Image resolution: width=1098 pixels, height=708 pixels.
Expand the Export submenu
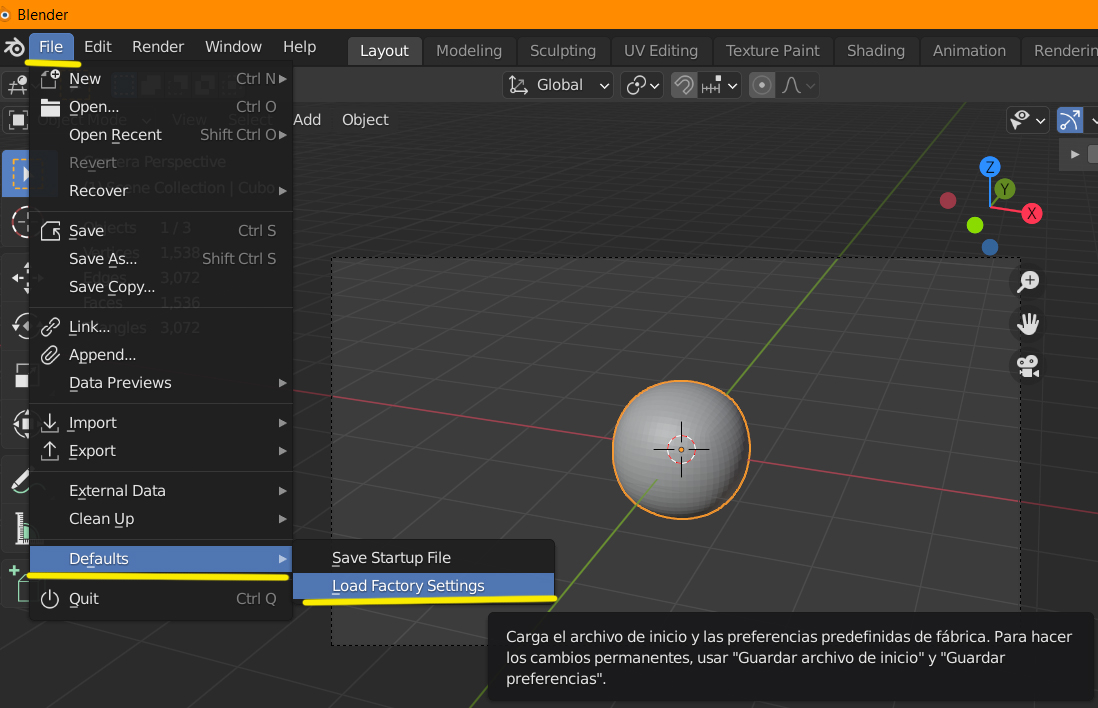click(x=161, y=451)
